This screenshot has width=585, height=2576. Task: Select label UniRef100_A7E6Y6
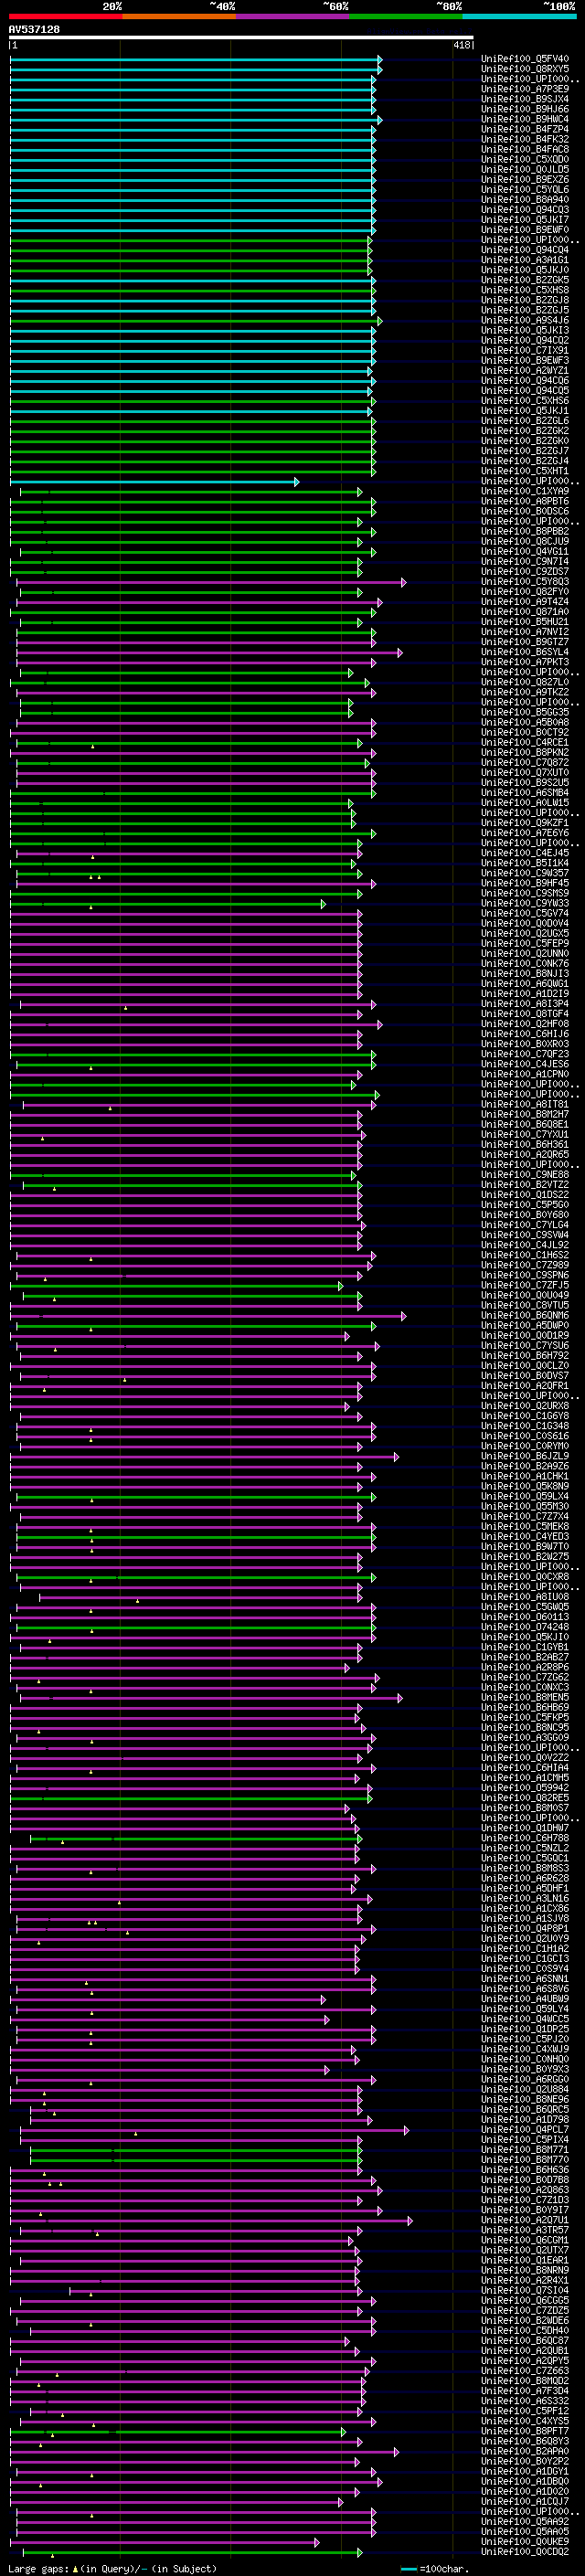pos(525,833)
